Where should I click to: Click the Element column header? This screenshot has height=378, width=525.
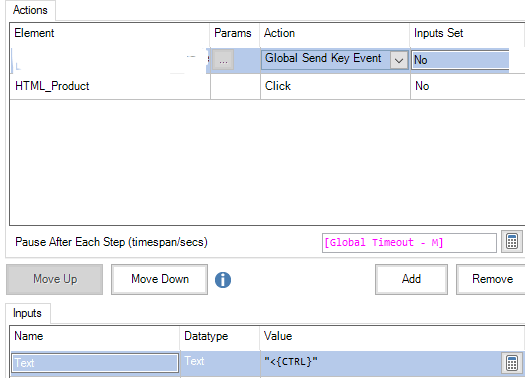point(109,33)
